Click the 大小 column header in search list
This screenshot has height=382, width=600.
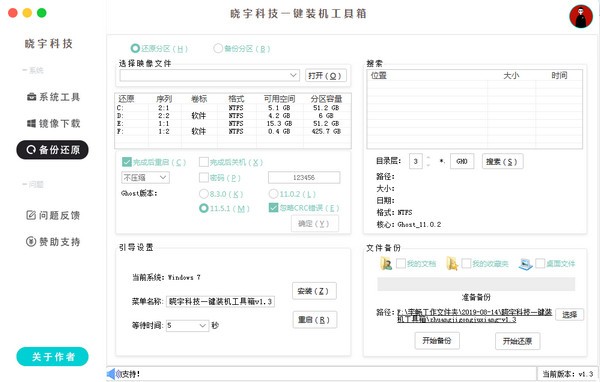512,75
